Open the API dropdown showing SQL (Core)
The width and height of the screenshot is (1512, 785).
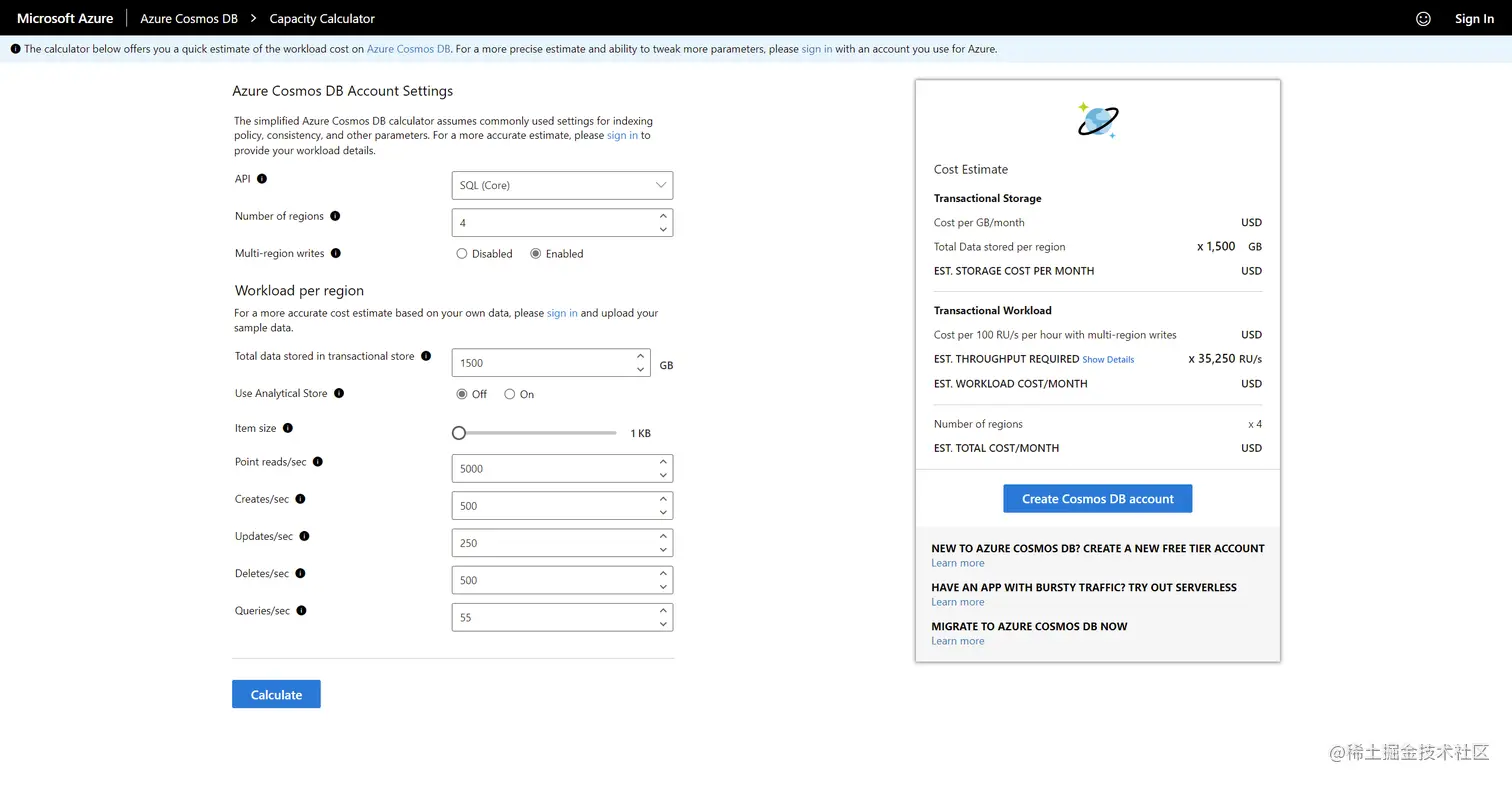(x=562, y=185)
